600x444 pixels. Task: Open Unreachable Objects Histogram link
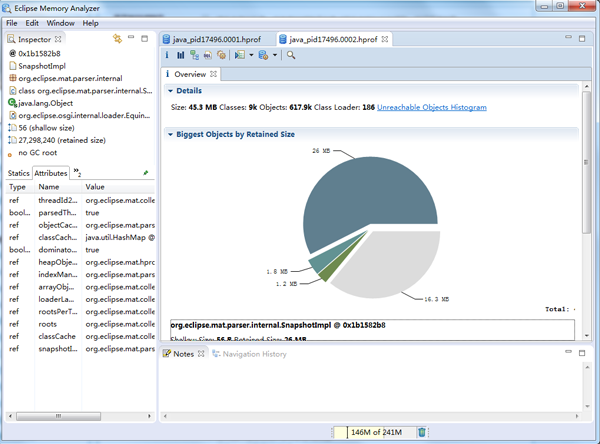(432, 107)
